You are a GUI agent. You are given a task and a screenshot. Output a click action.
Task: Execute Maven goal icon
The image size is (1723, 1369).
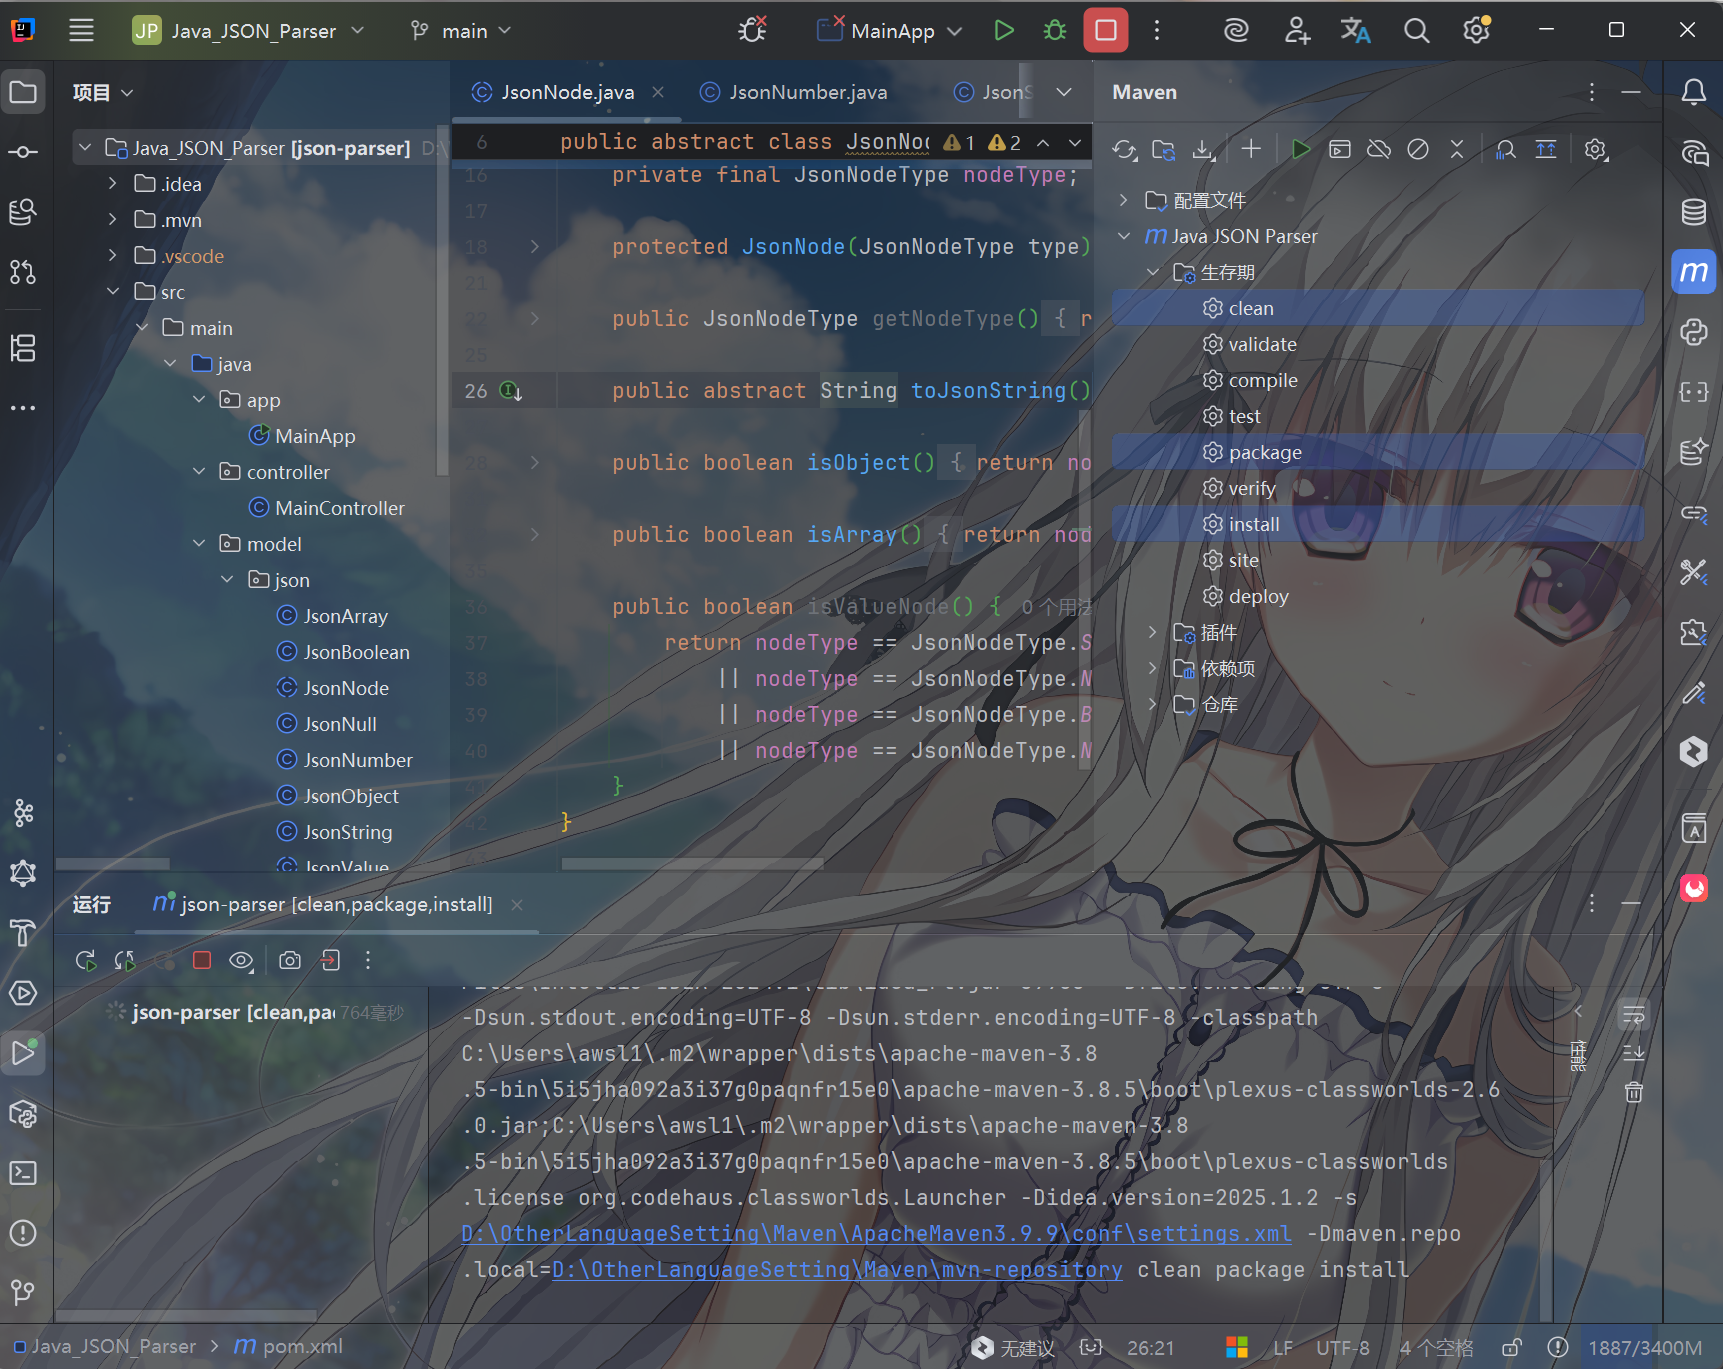1340,149
